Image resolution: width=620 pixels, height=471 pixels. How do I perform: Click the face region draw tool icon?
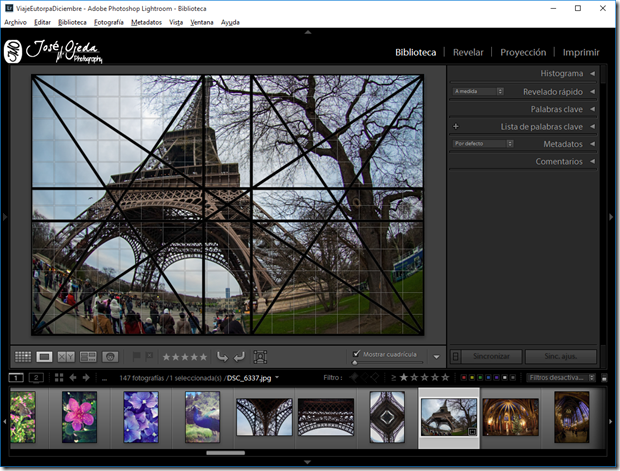click(260, 357)
